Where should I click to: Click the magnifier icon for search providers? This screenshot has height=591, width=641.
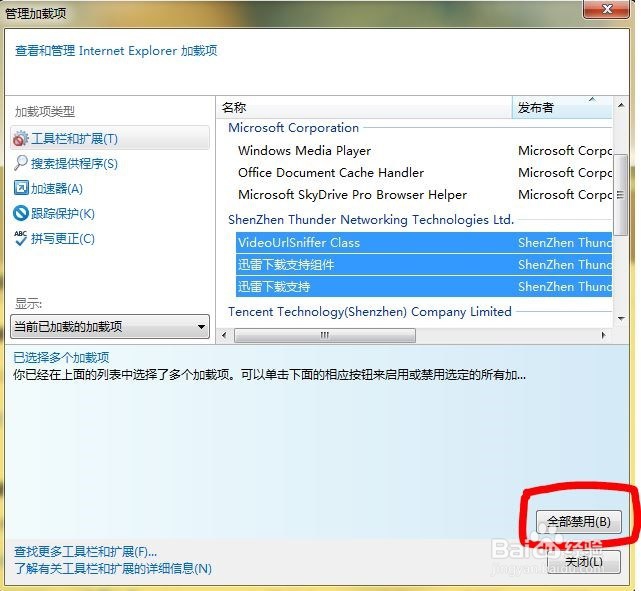pos(20,163)
